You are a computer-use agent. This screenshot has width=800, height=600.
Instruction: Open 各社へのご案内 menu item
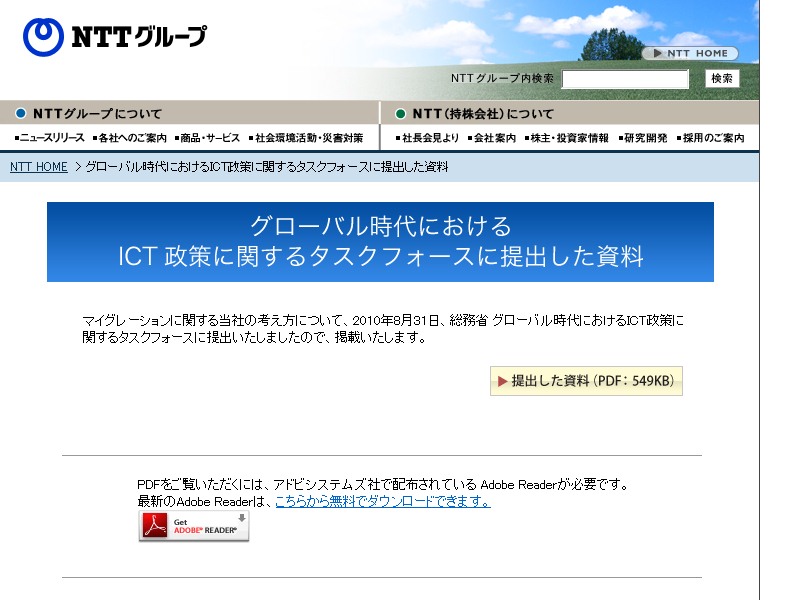(130, 138)
